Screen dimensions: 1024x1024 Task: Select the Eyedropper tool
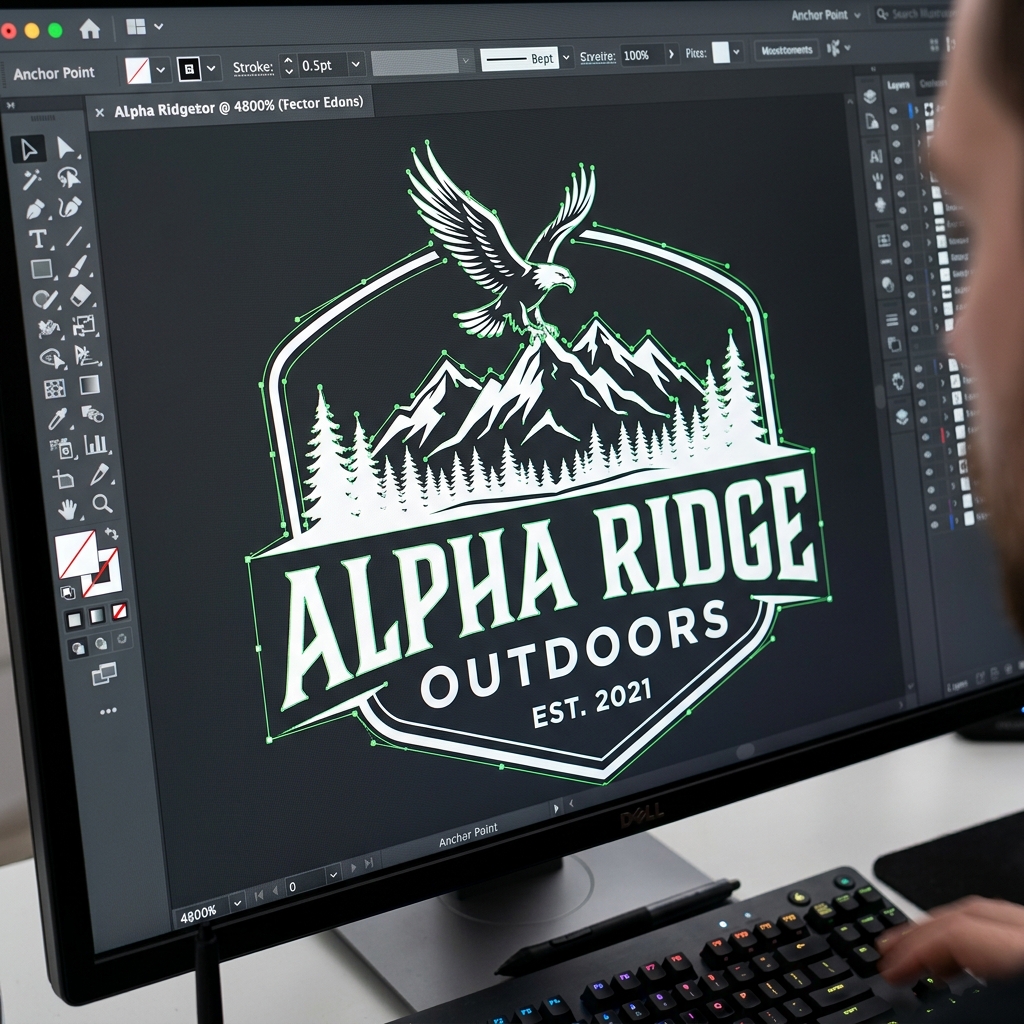click(57, 419)
